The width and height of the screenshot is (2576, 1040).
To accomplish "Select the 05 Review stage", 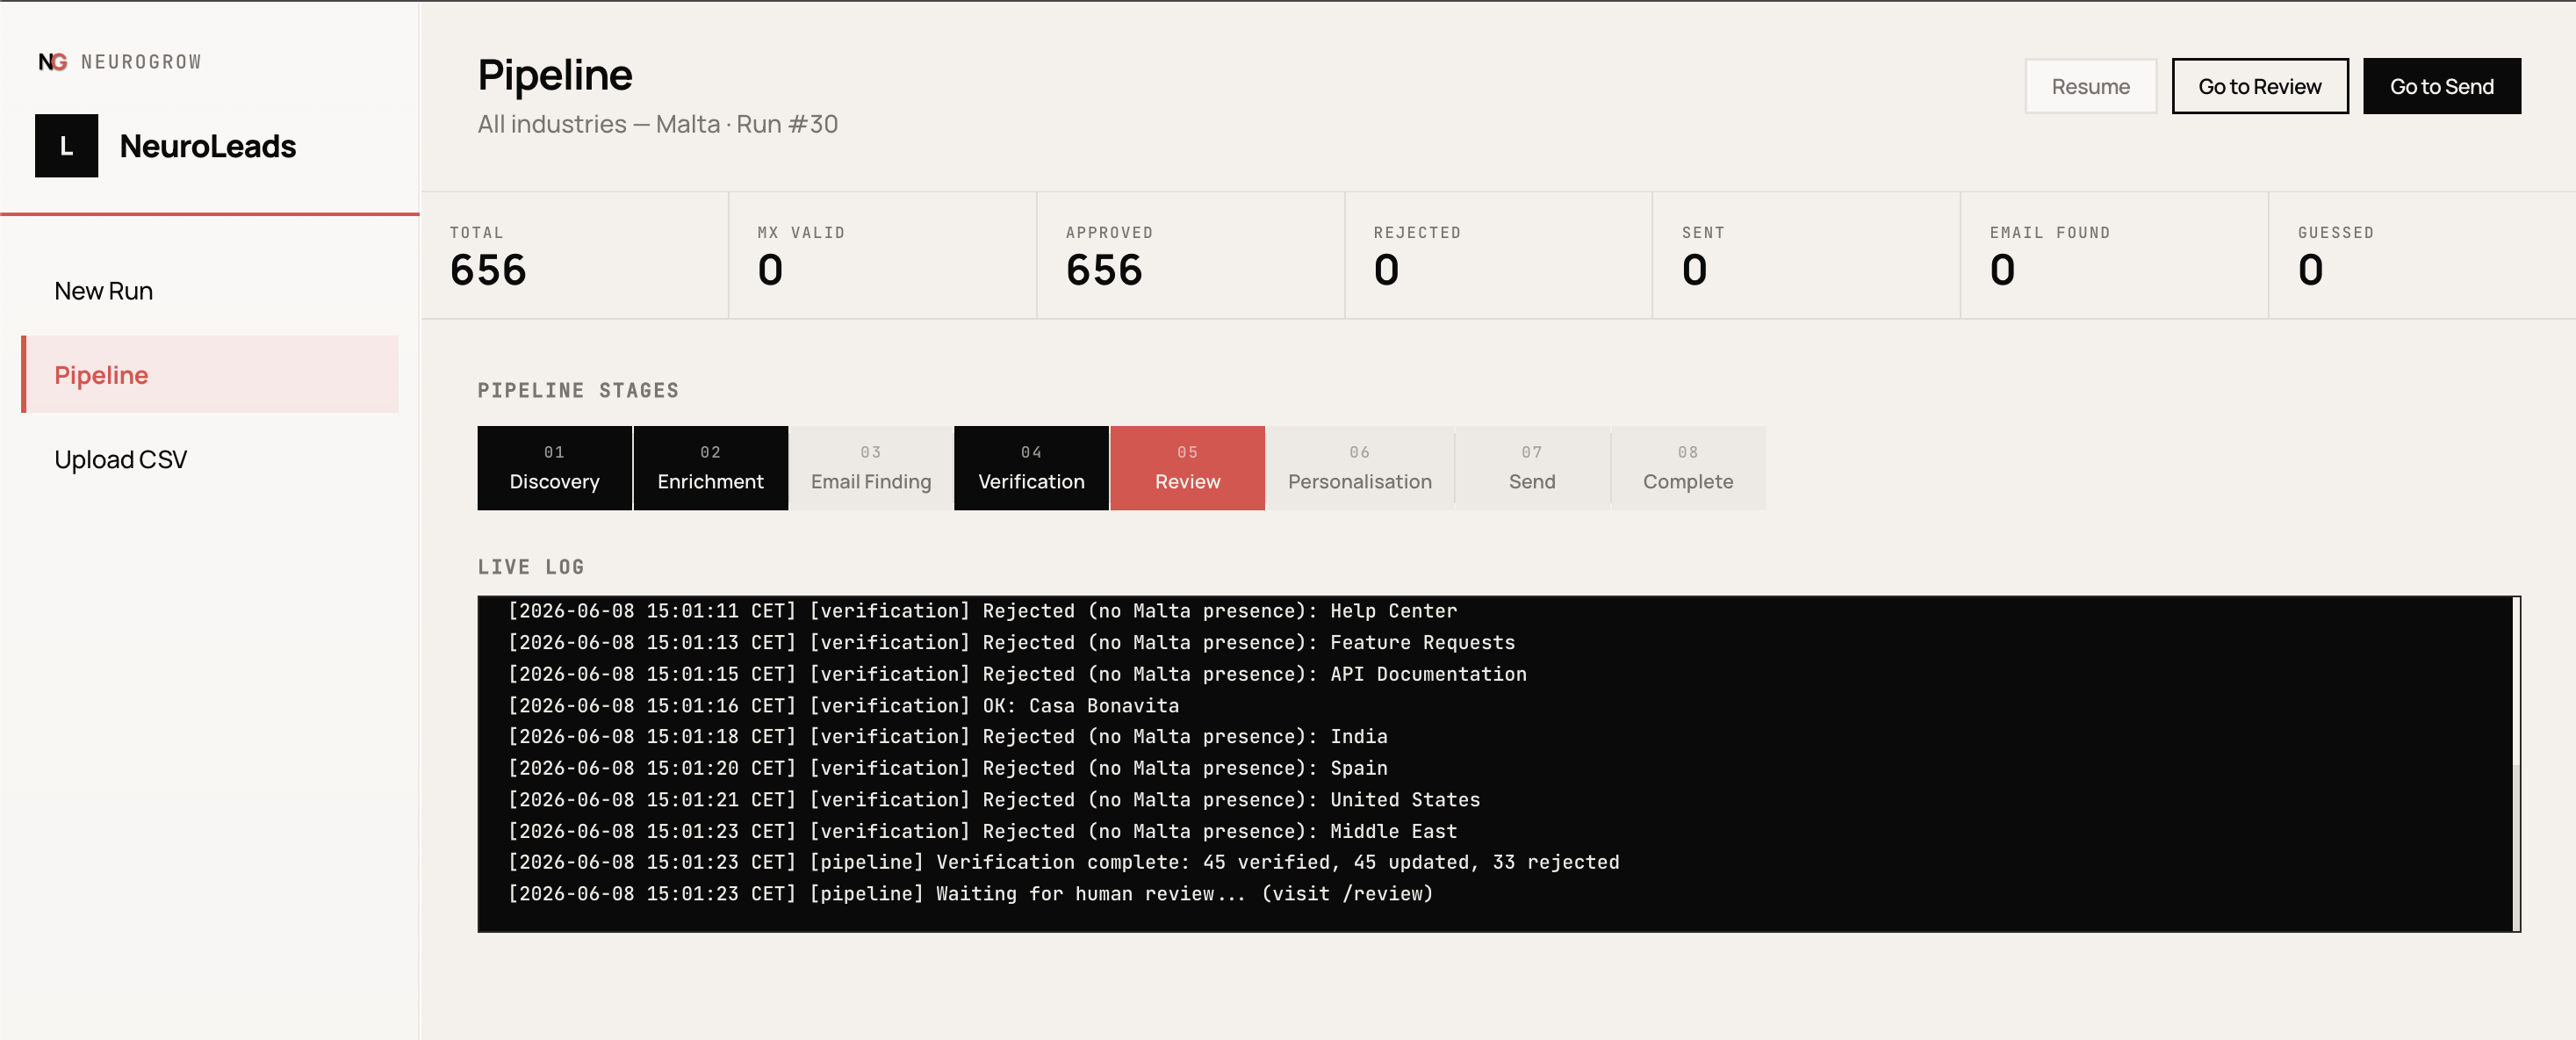I will [1187, 468].
